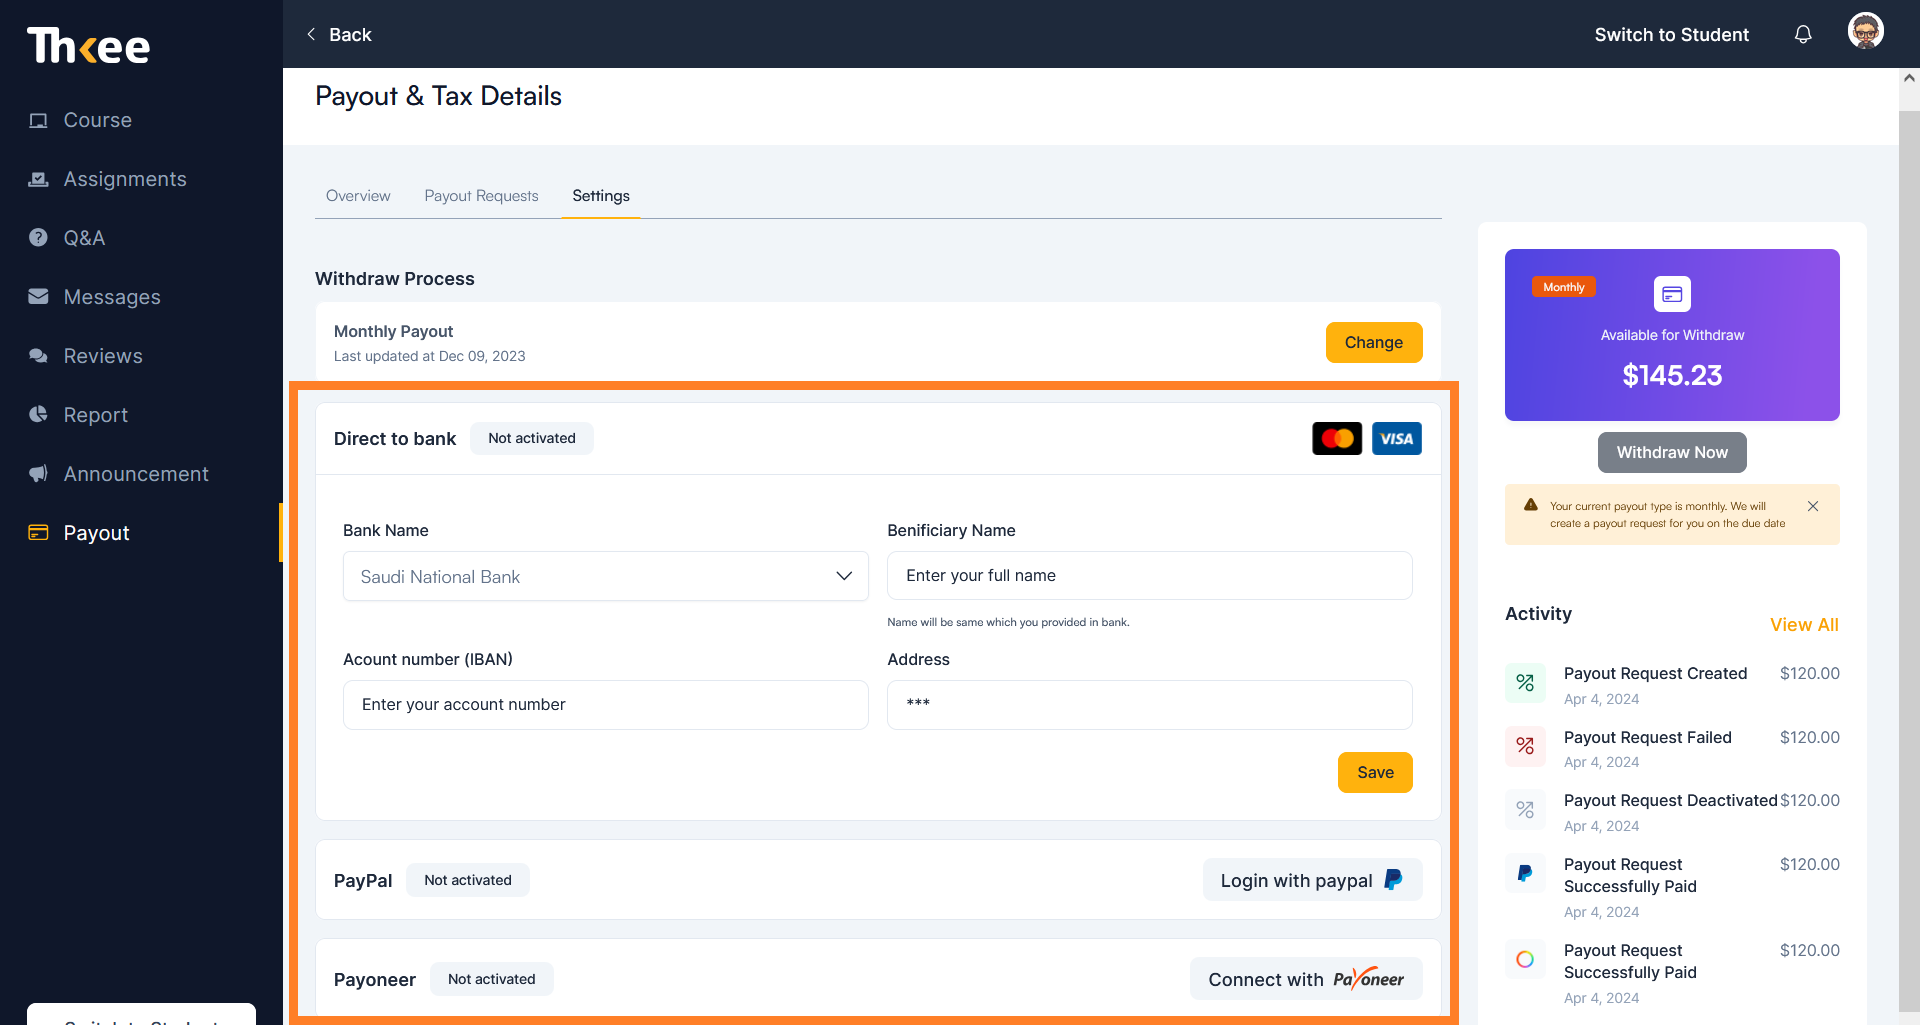The image size is (1920, 1025).
Task: Switch to Student mode
Action: [1671, 34]
